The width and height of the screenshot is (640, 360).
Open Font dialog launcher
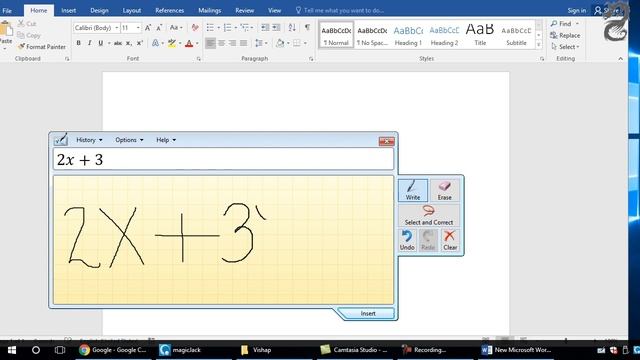199,59
